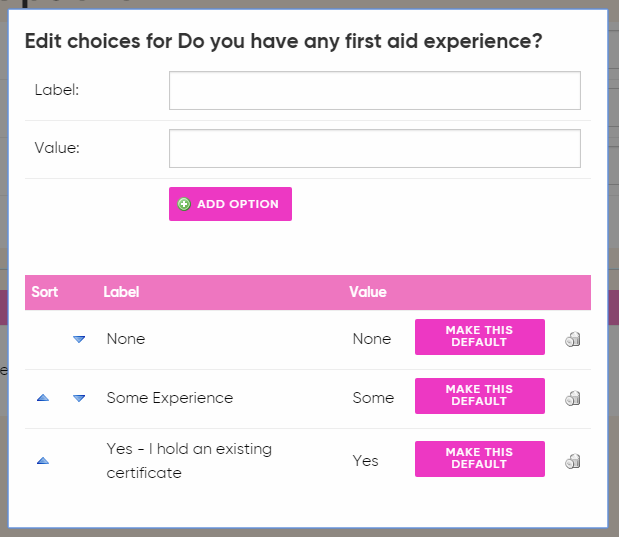
Task: Click the green plus icon on Add Option
Action: 184,204
